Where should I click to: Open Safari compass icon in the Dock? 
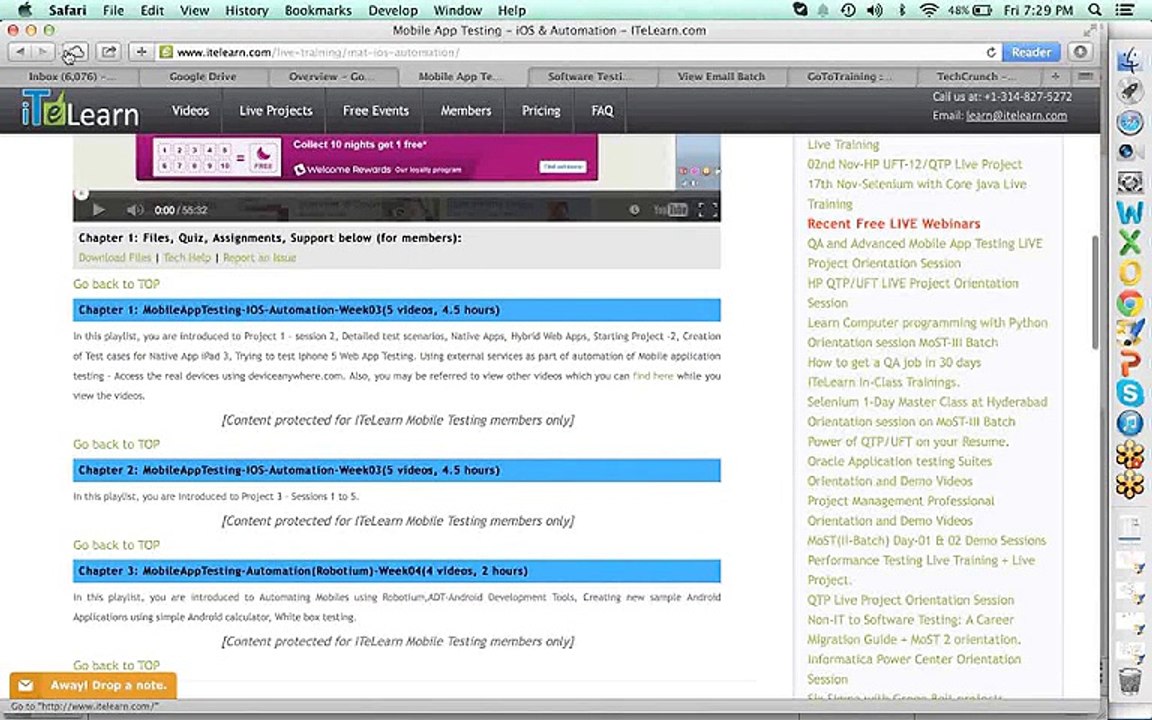1130,122
